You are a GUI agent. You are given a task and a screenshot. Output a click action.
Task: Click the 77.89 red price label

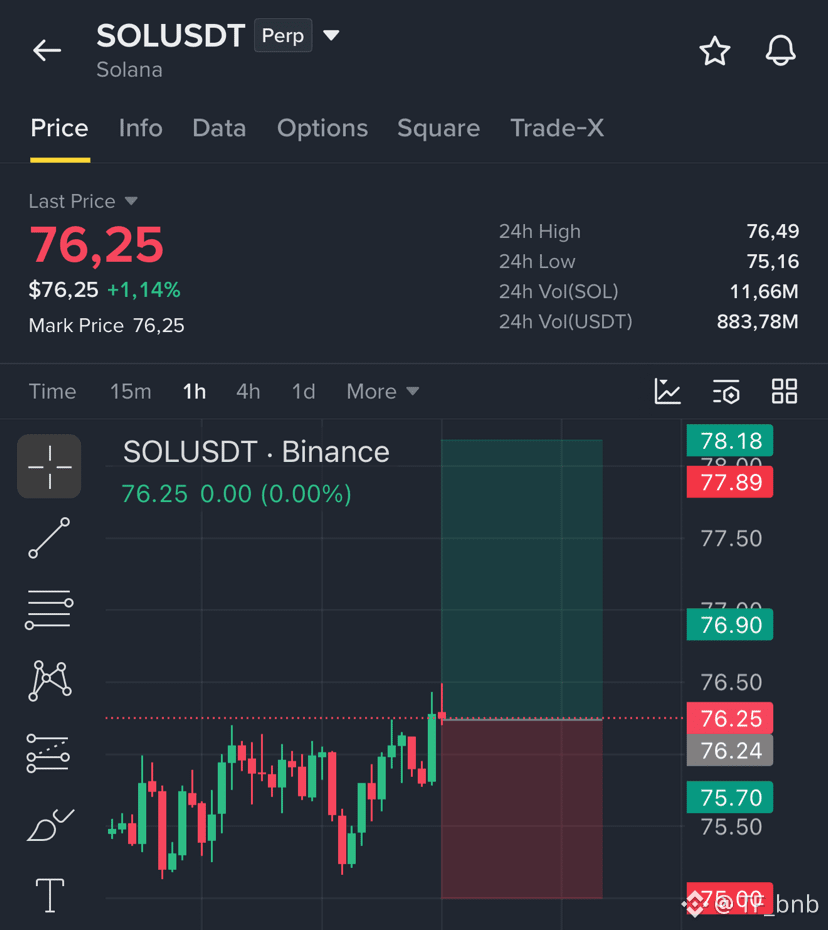[730, 482]
